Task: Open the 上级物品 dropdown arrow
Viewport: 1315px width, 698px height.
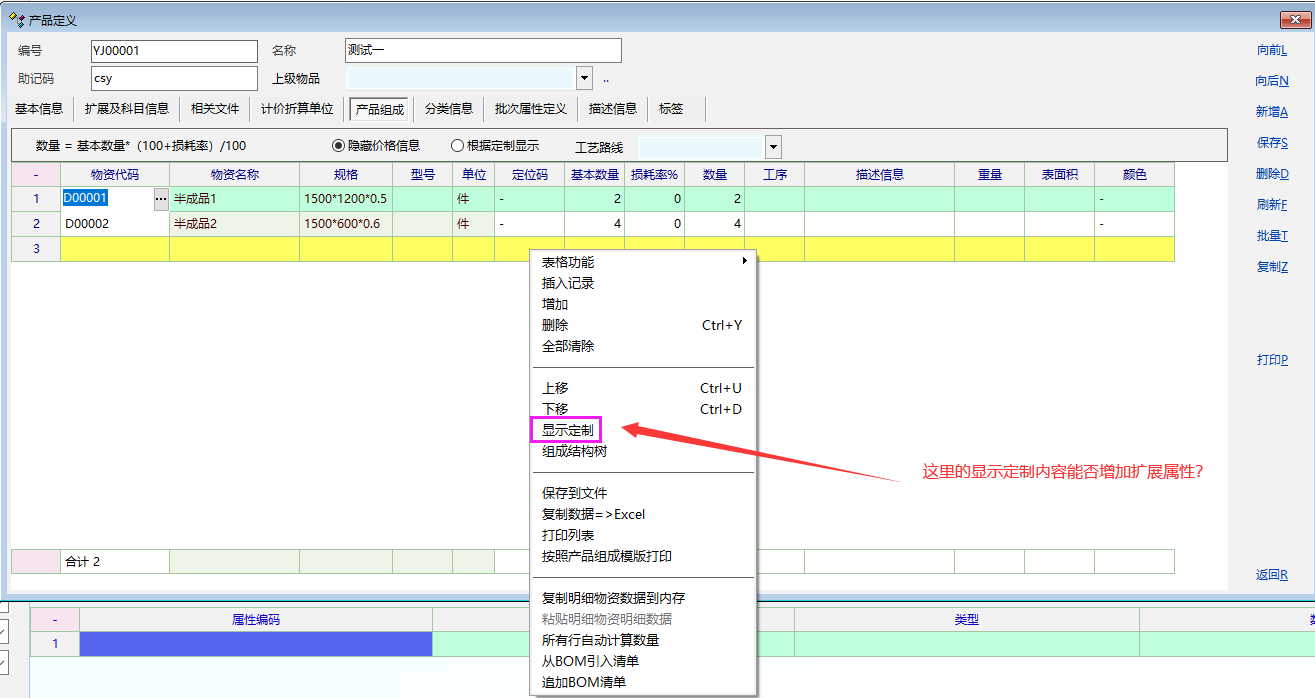Action: click(x=585, y=78)
